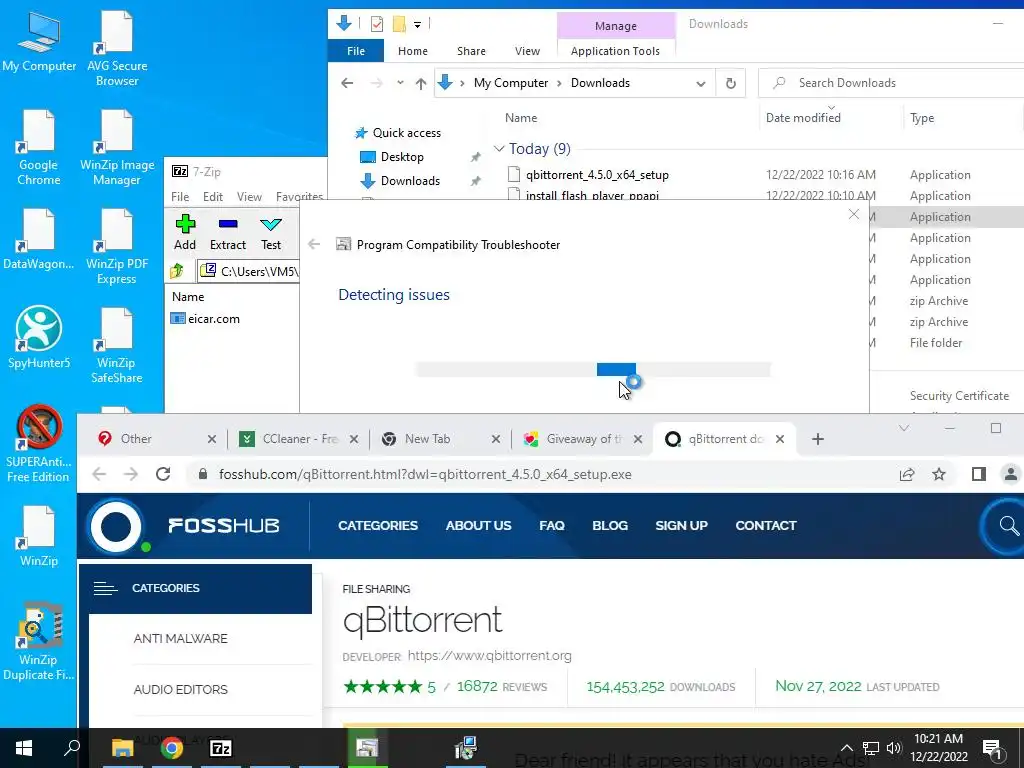
Task: Switch to the Share ribbon tab
Action: tap(471, 51)
